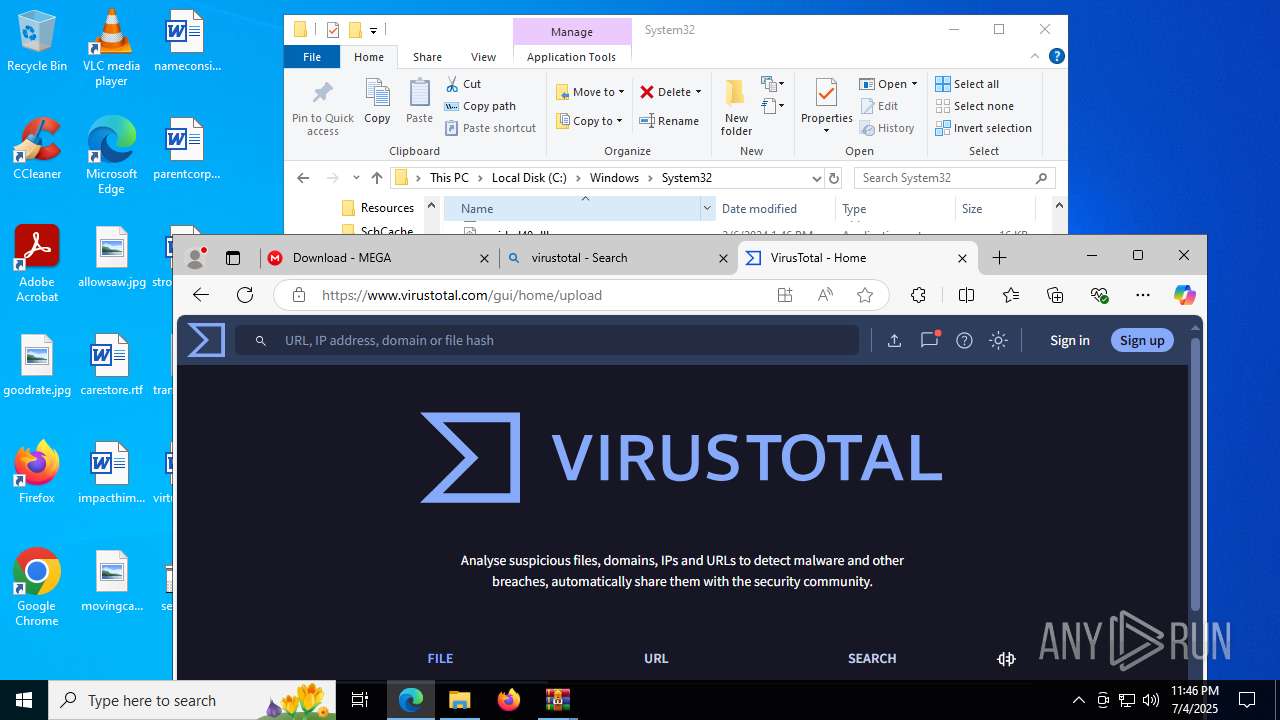Go up one folder level in Explorer

click(x=377, y=178)
